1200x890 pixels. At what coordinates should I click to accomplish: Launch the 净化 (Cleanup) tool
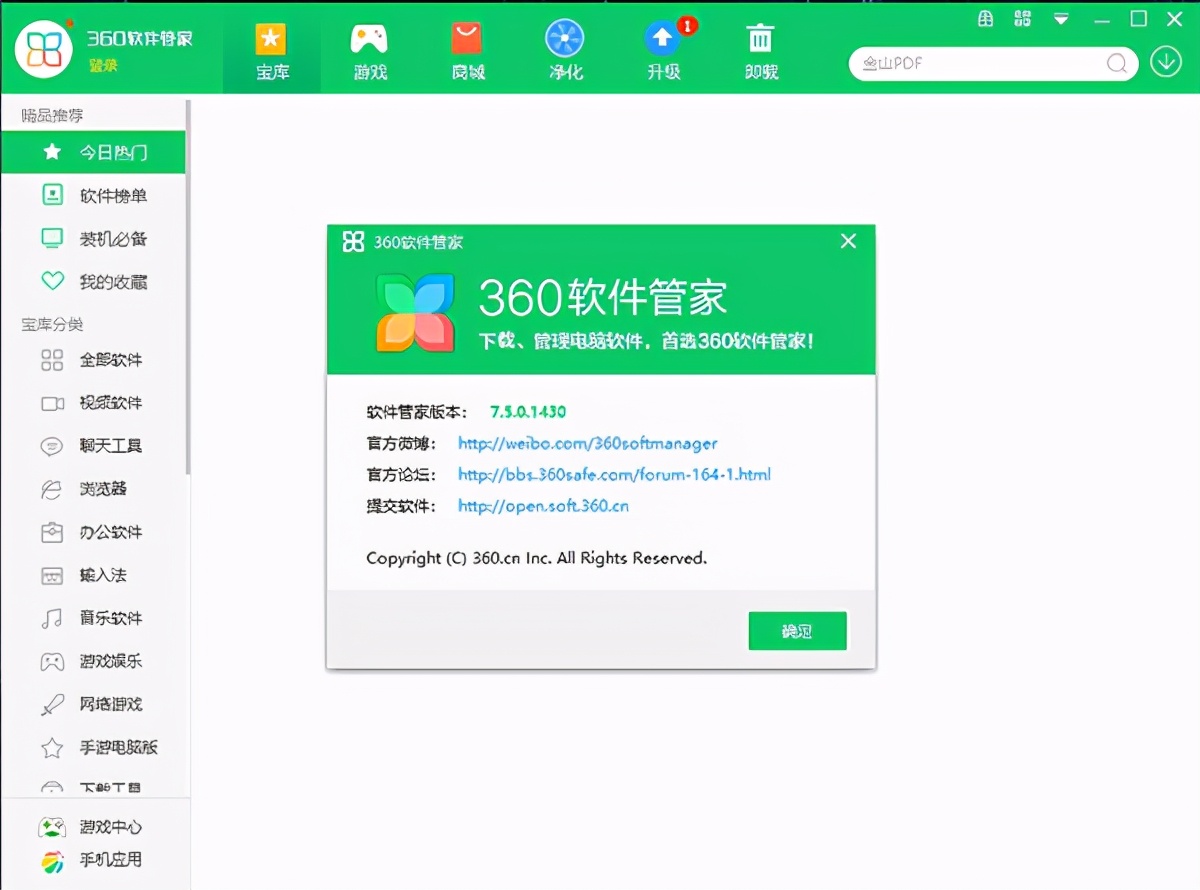pos(565,48)
